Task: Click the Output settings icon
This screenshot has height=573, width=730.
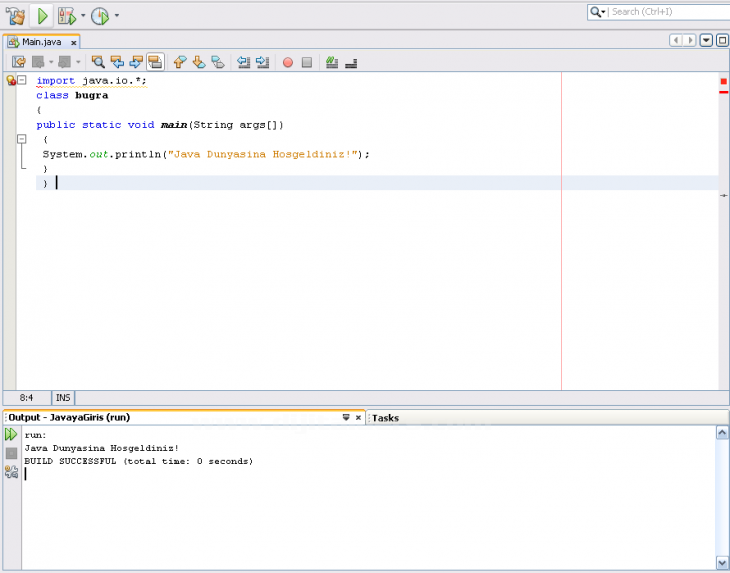Action: (11, 472)
